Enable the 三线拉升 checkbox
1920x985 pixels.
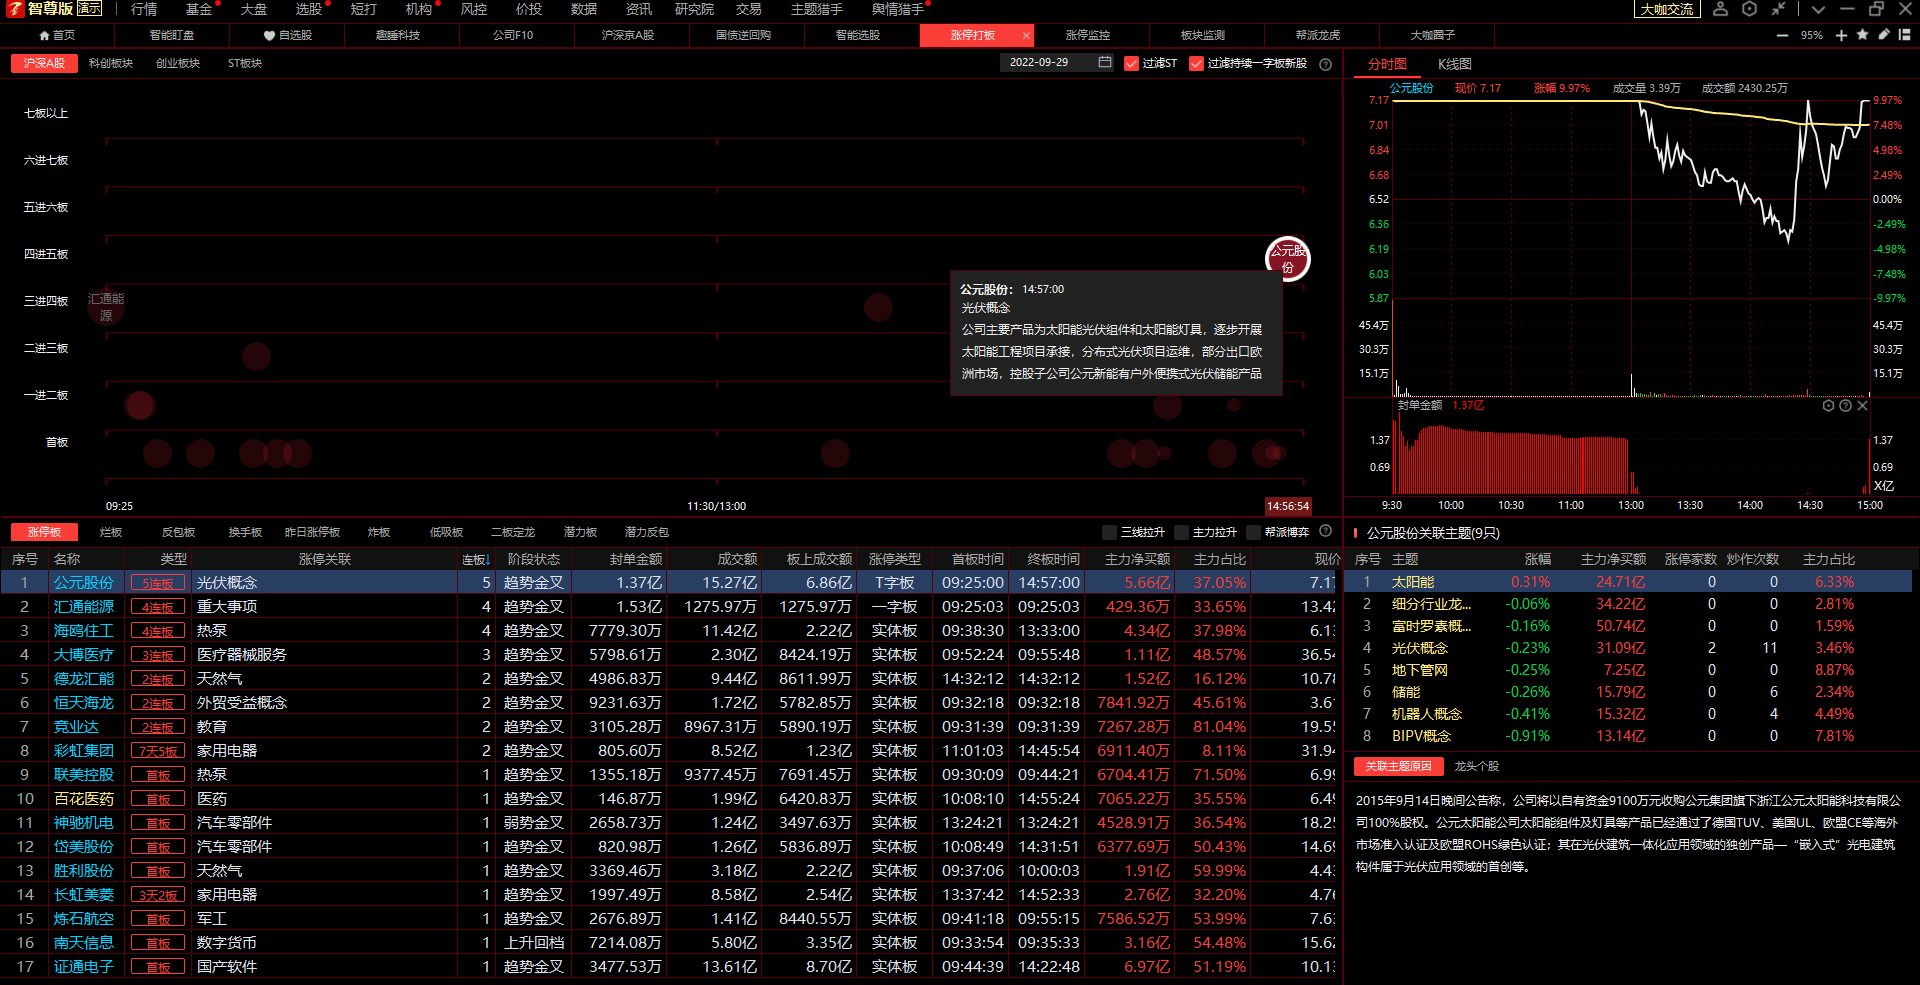(x=1109, y=532)
